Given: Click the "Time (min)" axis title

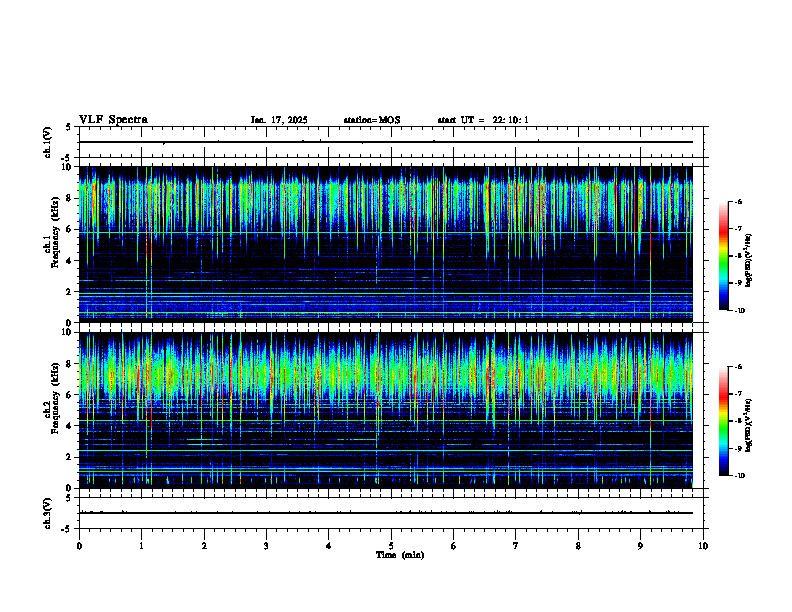Looking at the screenshot, I should click(400, 555).
